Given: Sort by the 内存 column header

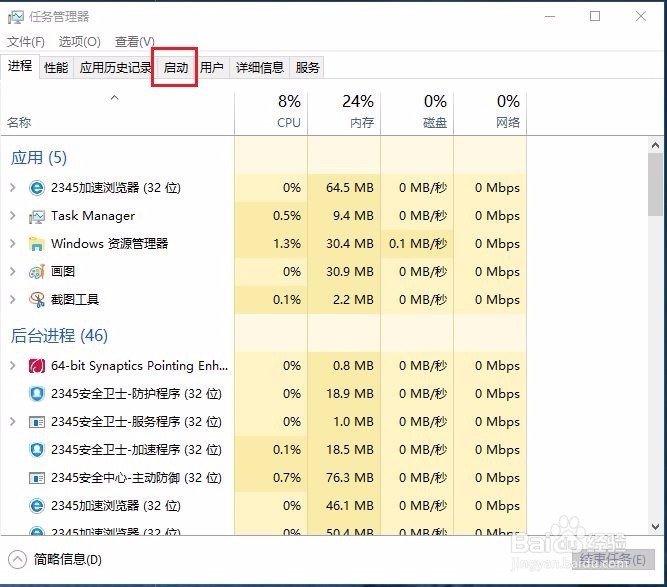Looking at the screenshot, I should pyautogui.click(x=344, y=113).
